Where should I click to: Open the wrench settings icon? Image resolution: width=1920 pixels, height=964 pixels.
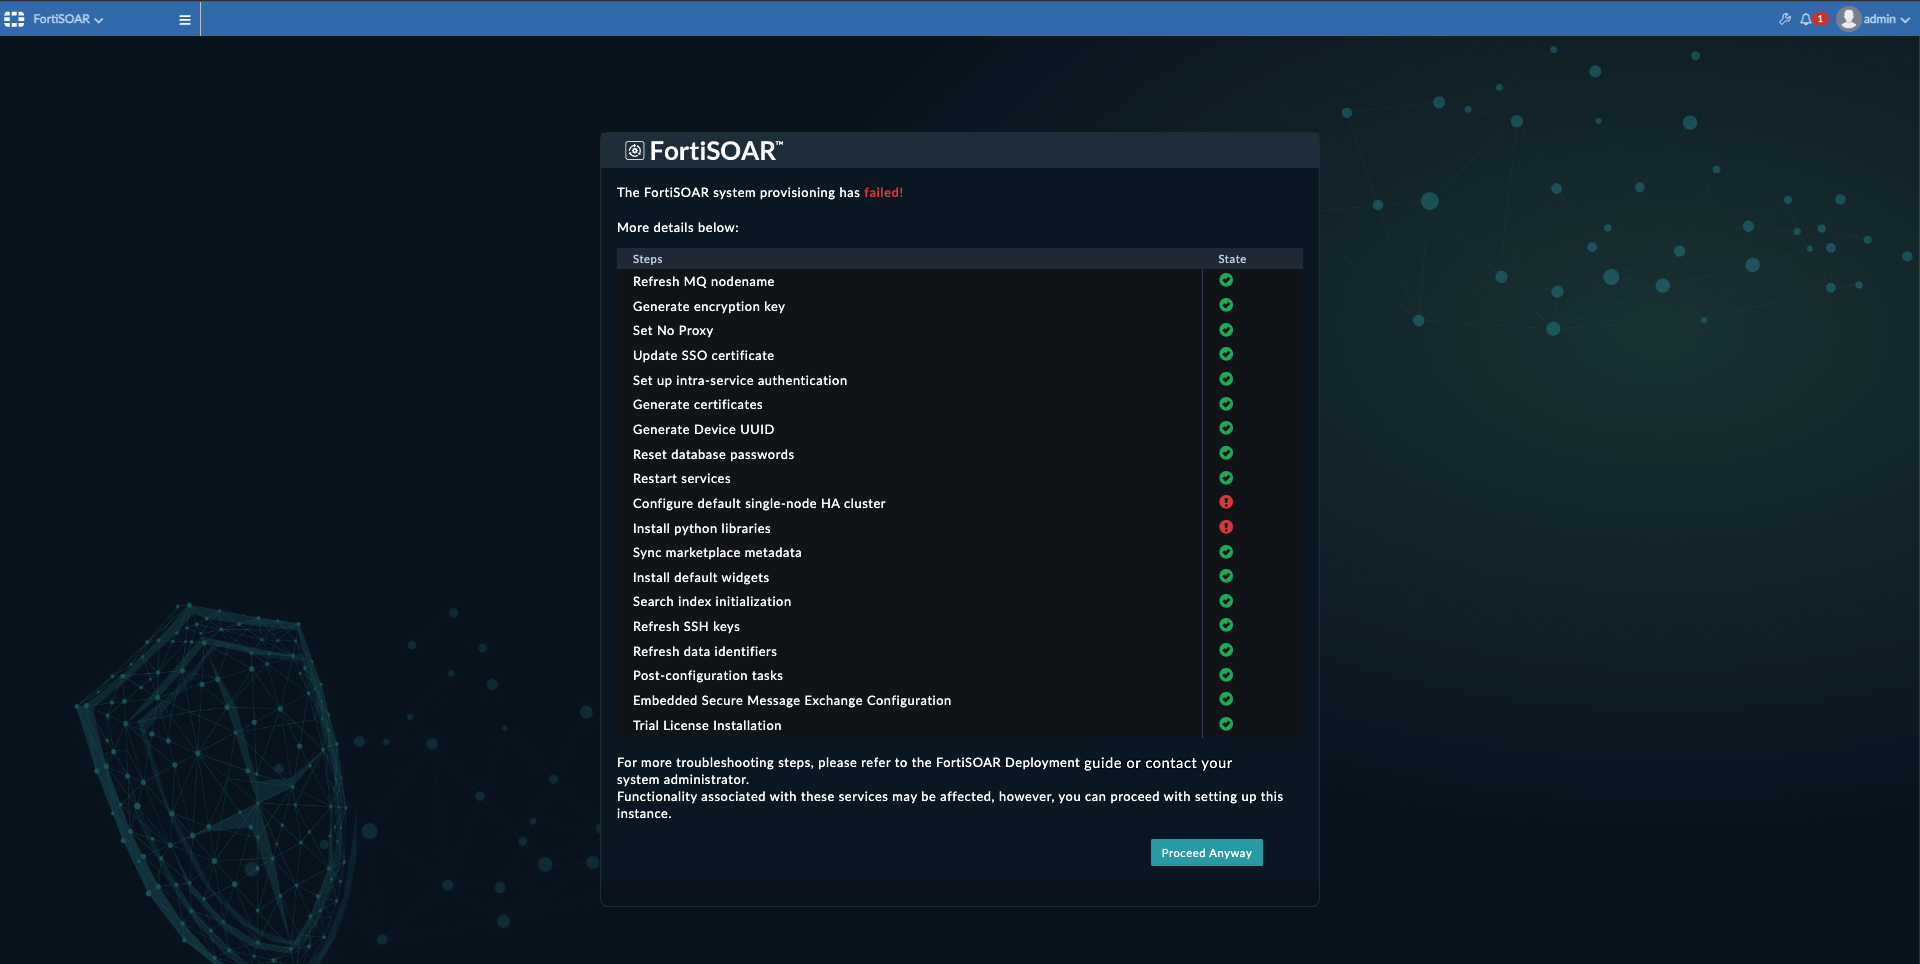pyautogui.click(x=1785, y=19)
